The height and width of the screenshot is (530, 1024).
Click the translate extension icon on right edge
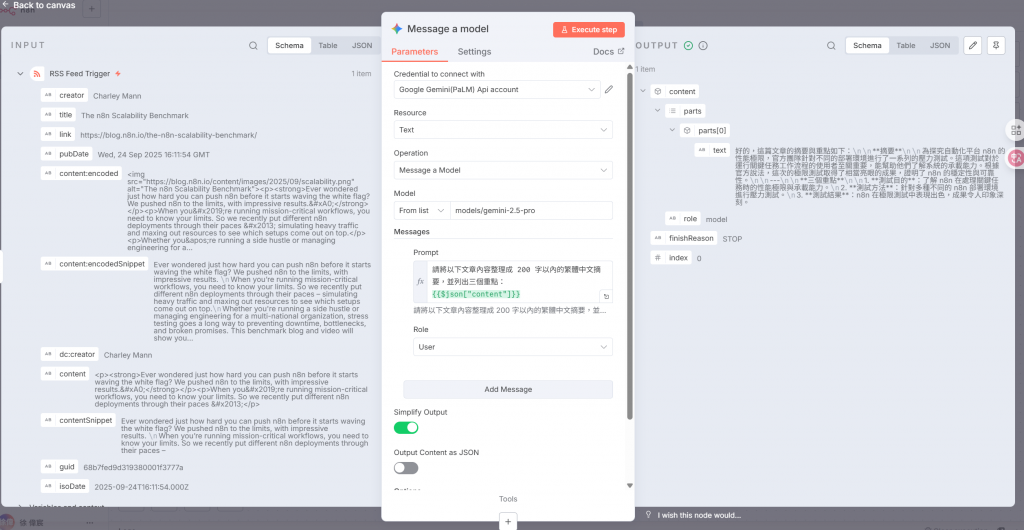point(1016,157)
